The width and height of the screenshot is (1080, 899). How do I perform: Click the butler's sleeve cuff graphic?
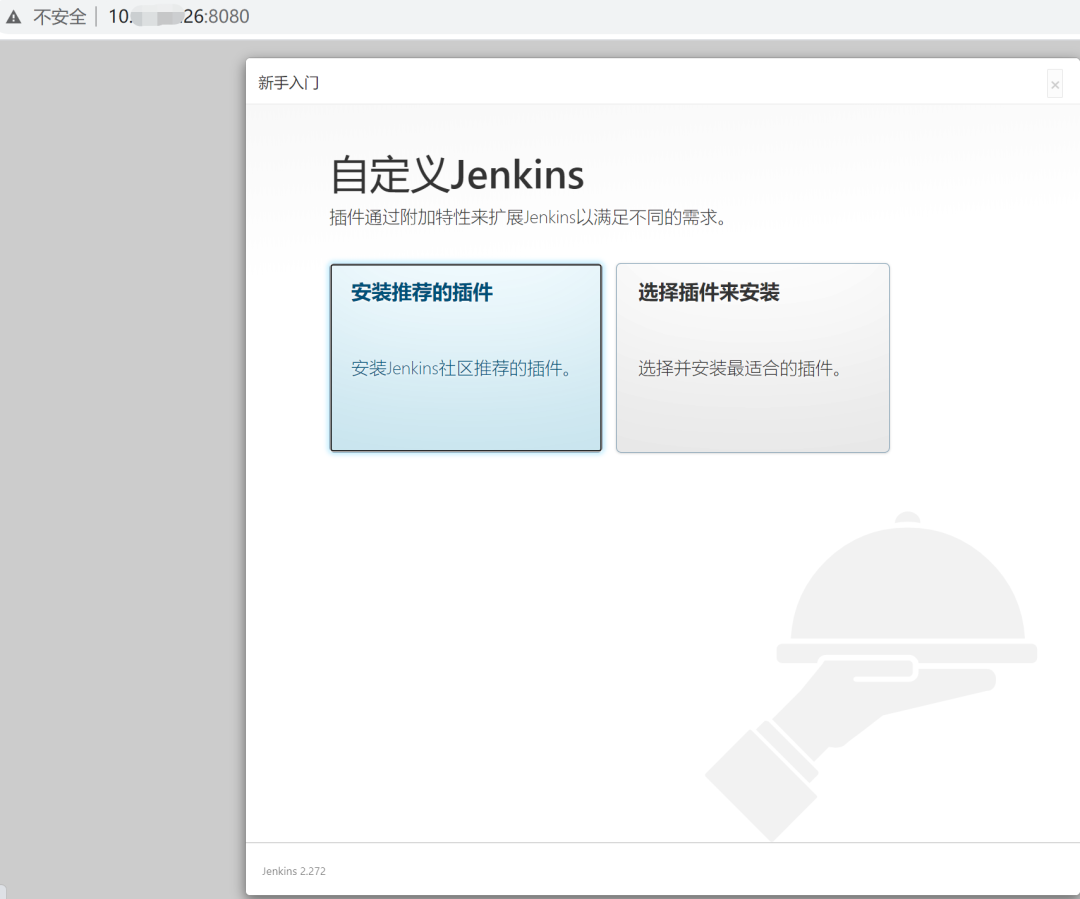click(760, 780)
